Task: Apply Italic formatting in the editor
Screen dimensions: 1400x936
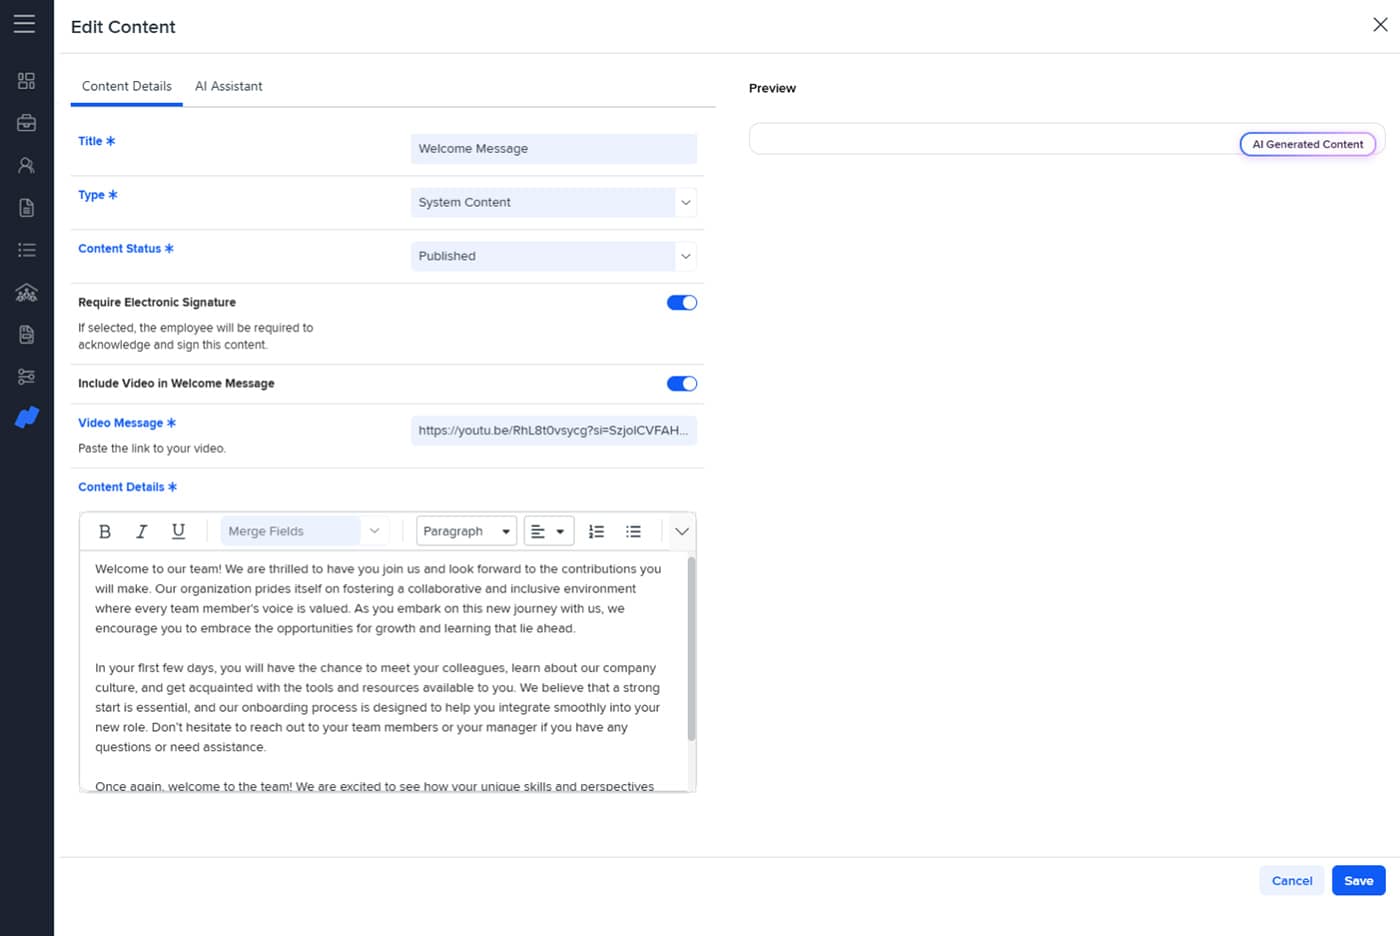Action: point(142,531)
